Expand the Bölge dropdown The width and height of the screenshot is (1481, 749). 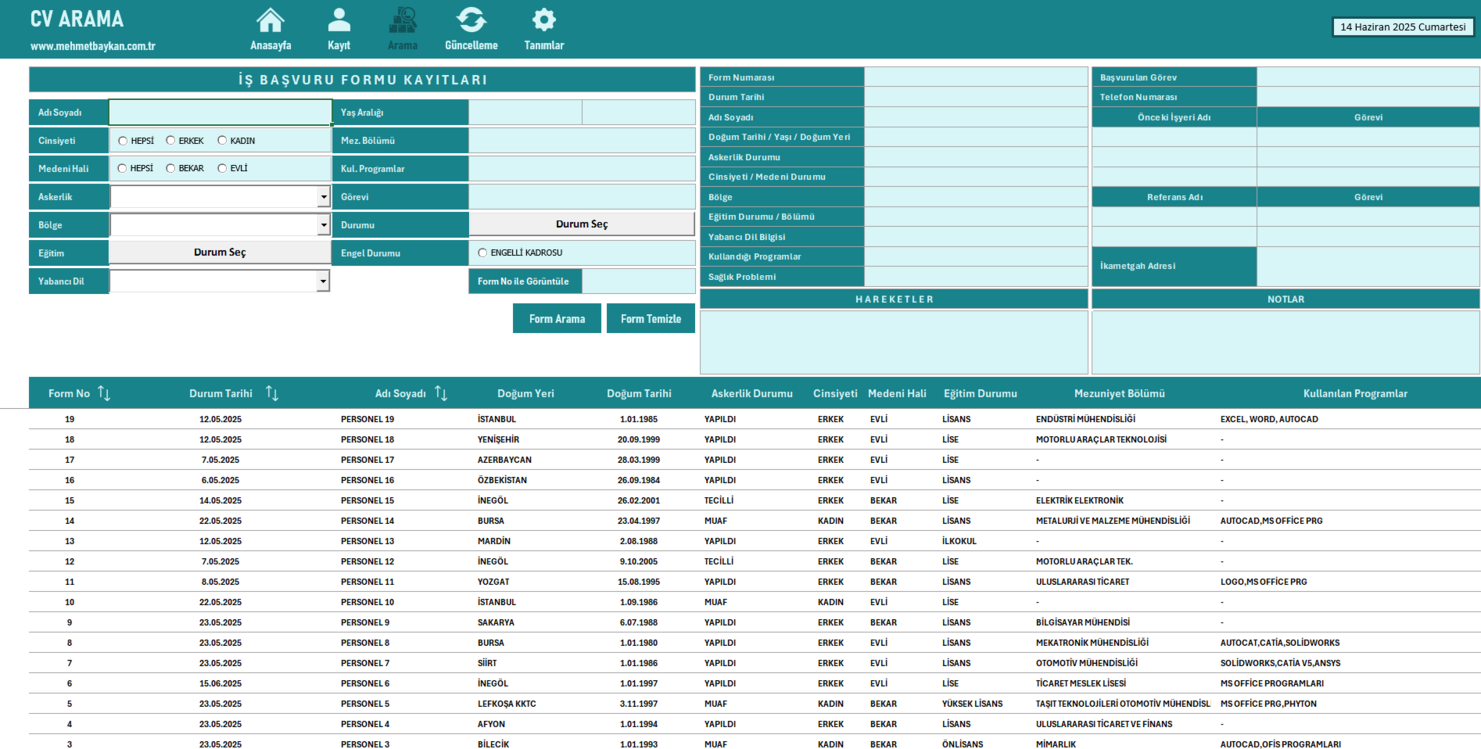point(323,225)
